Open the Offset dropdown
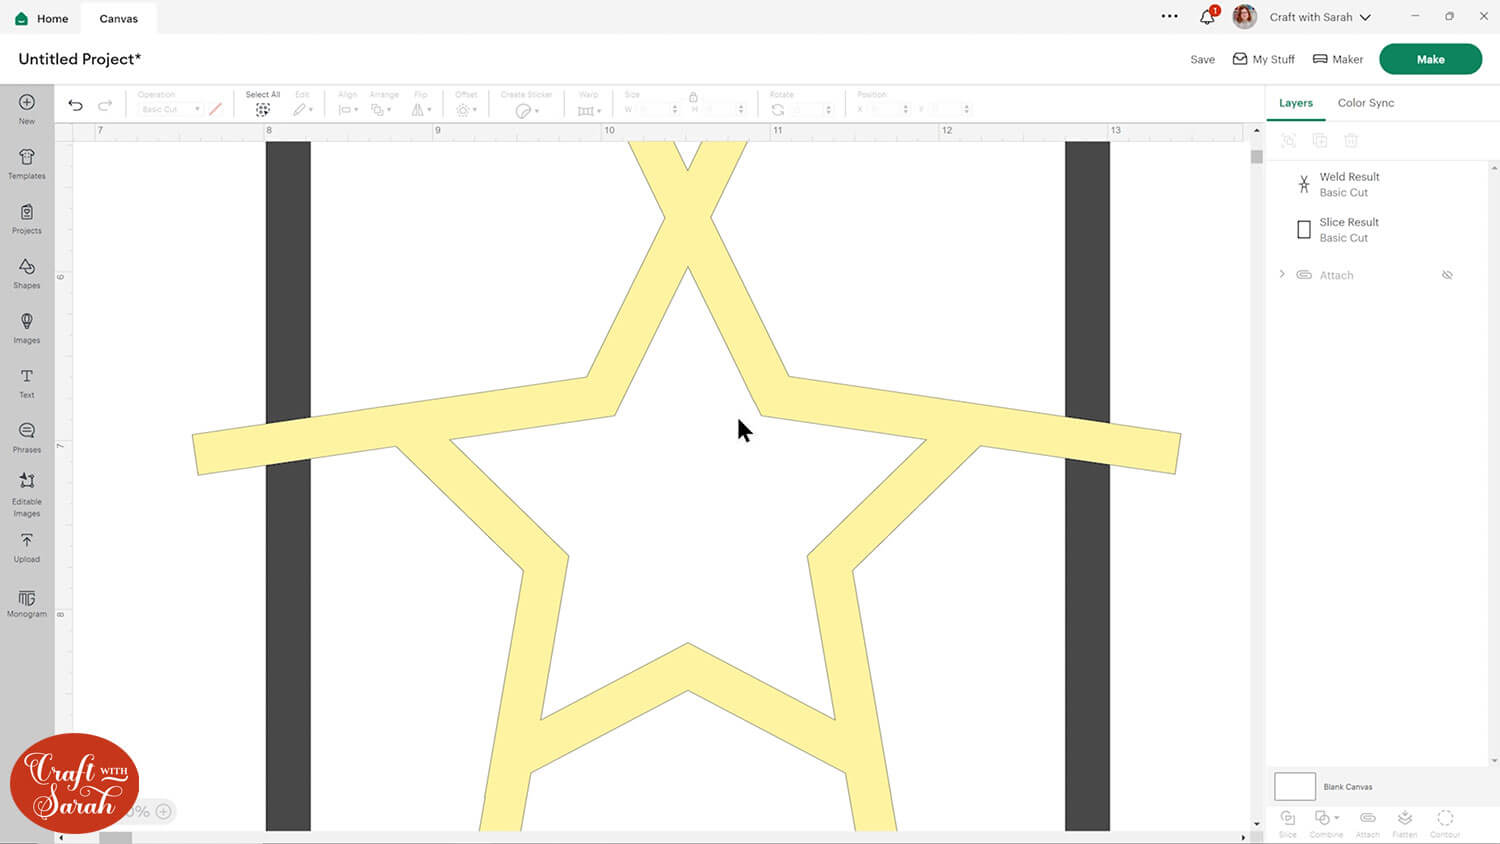The width and height of the screenshot is (1500, 844). coord(466,109)
